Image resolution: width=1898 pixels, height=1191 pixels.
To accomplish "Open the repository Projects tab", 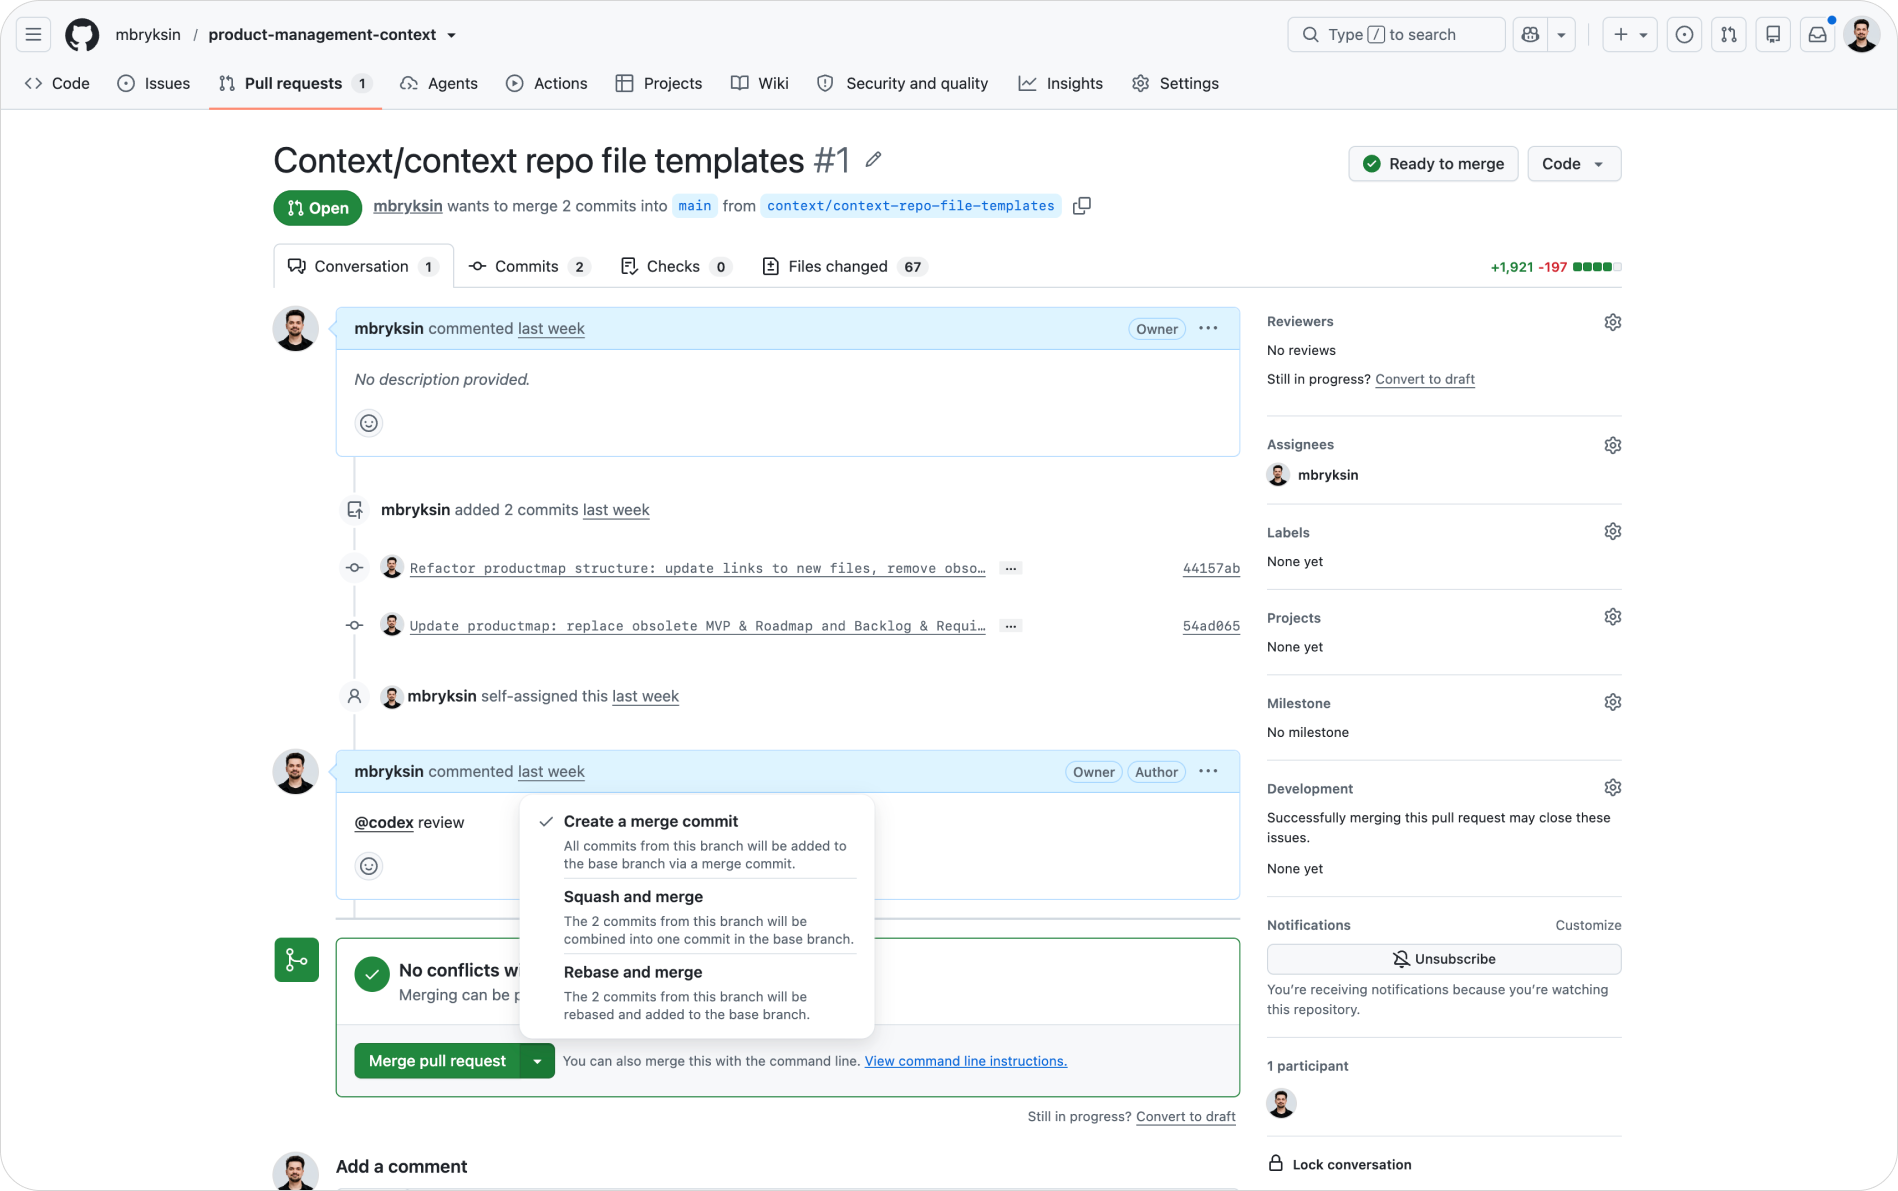I will coord(659,83).
